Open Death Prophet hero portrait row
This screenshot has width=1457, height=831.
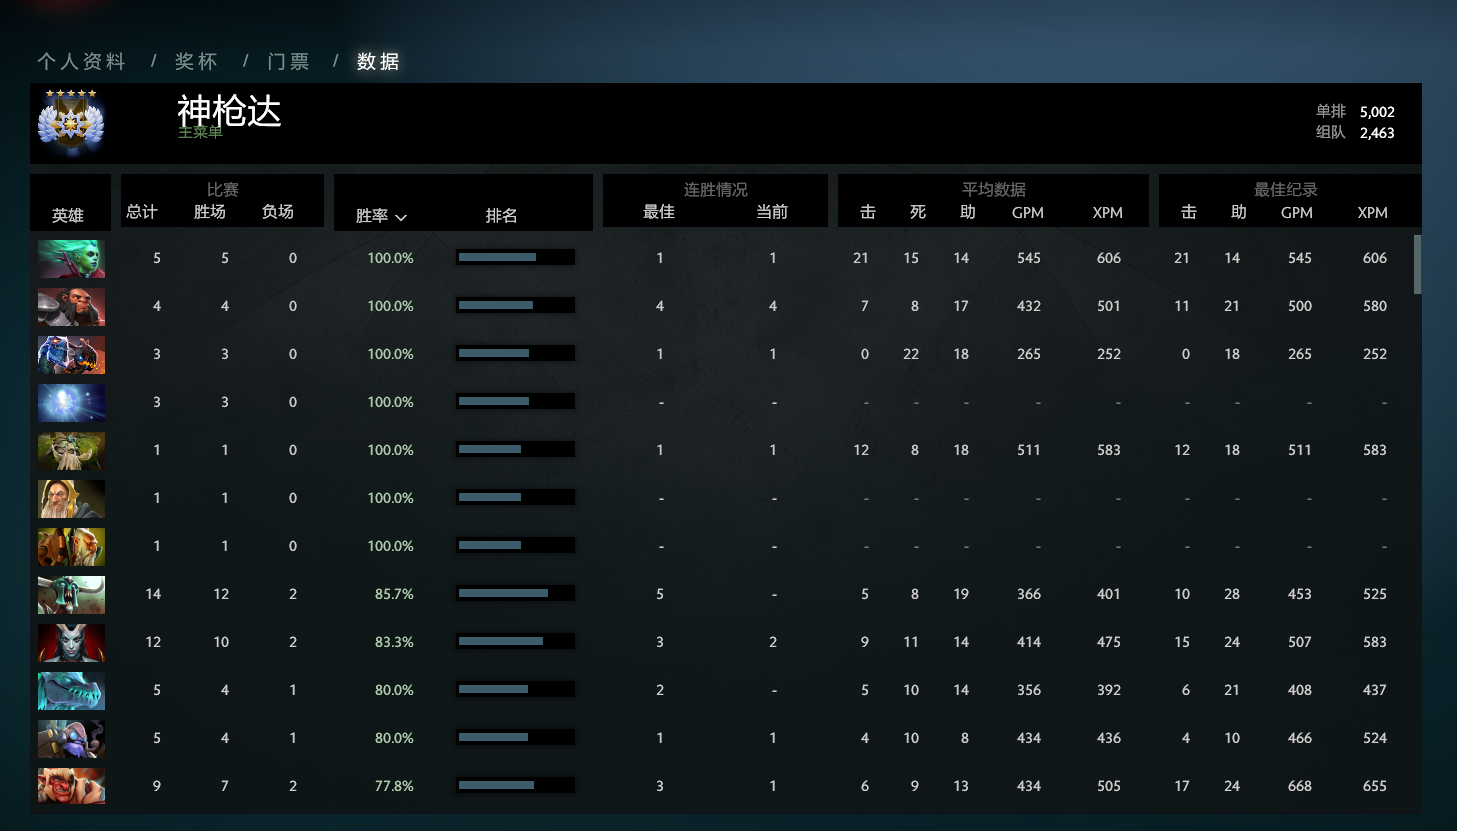click(x=71, y=258)
